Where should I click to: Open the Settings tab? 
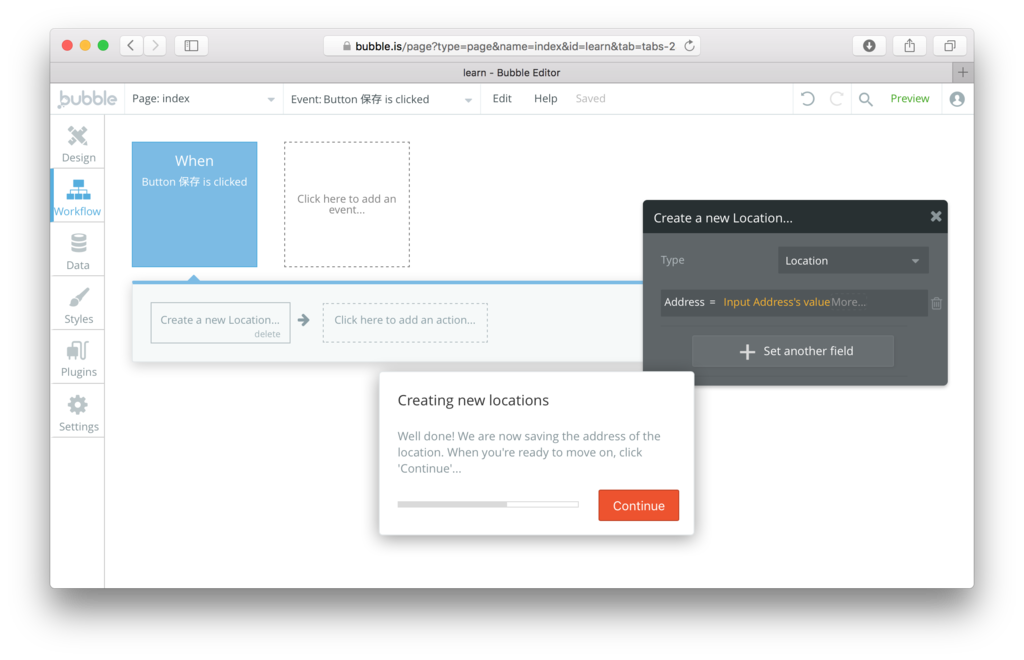pos(78,412)
